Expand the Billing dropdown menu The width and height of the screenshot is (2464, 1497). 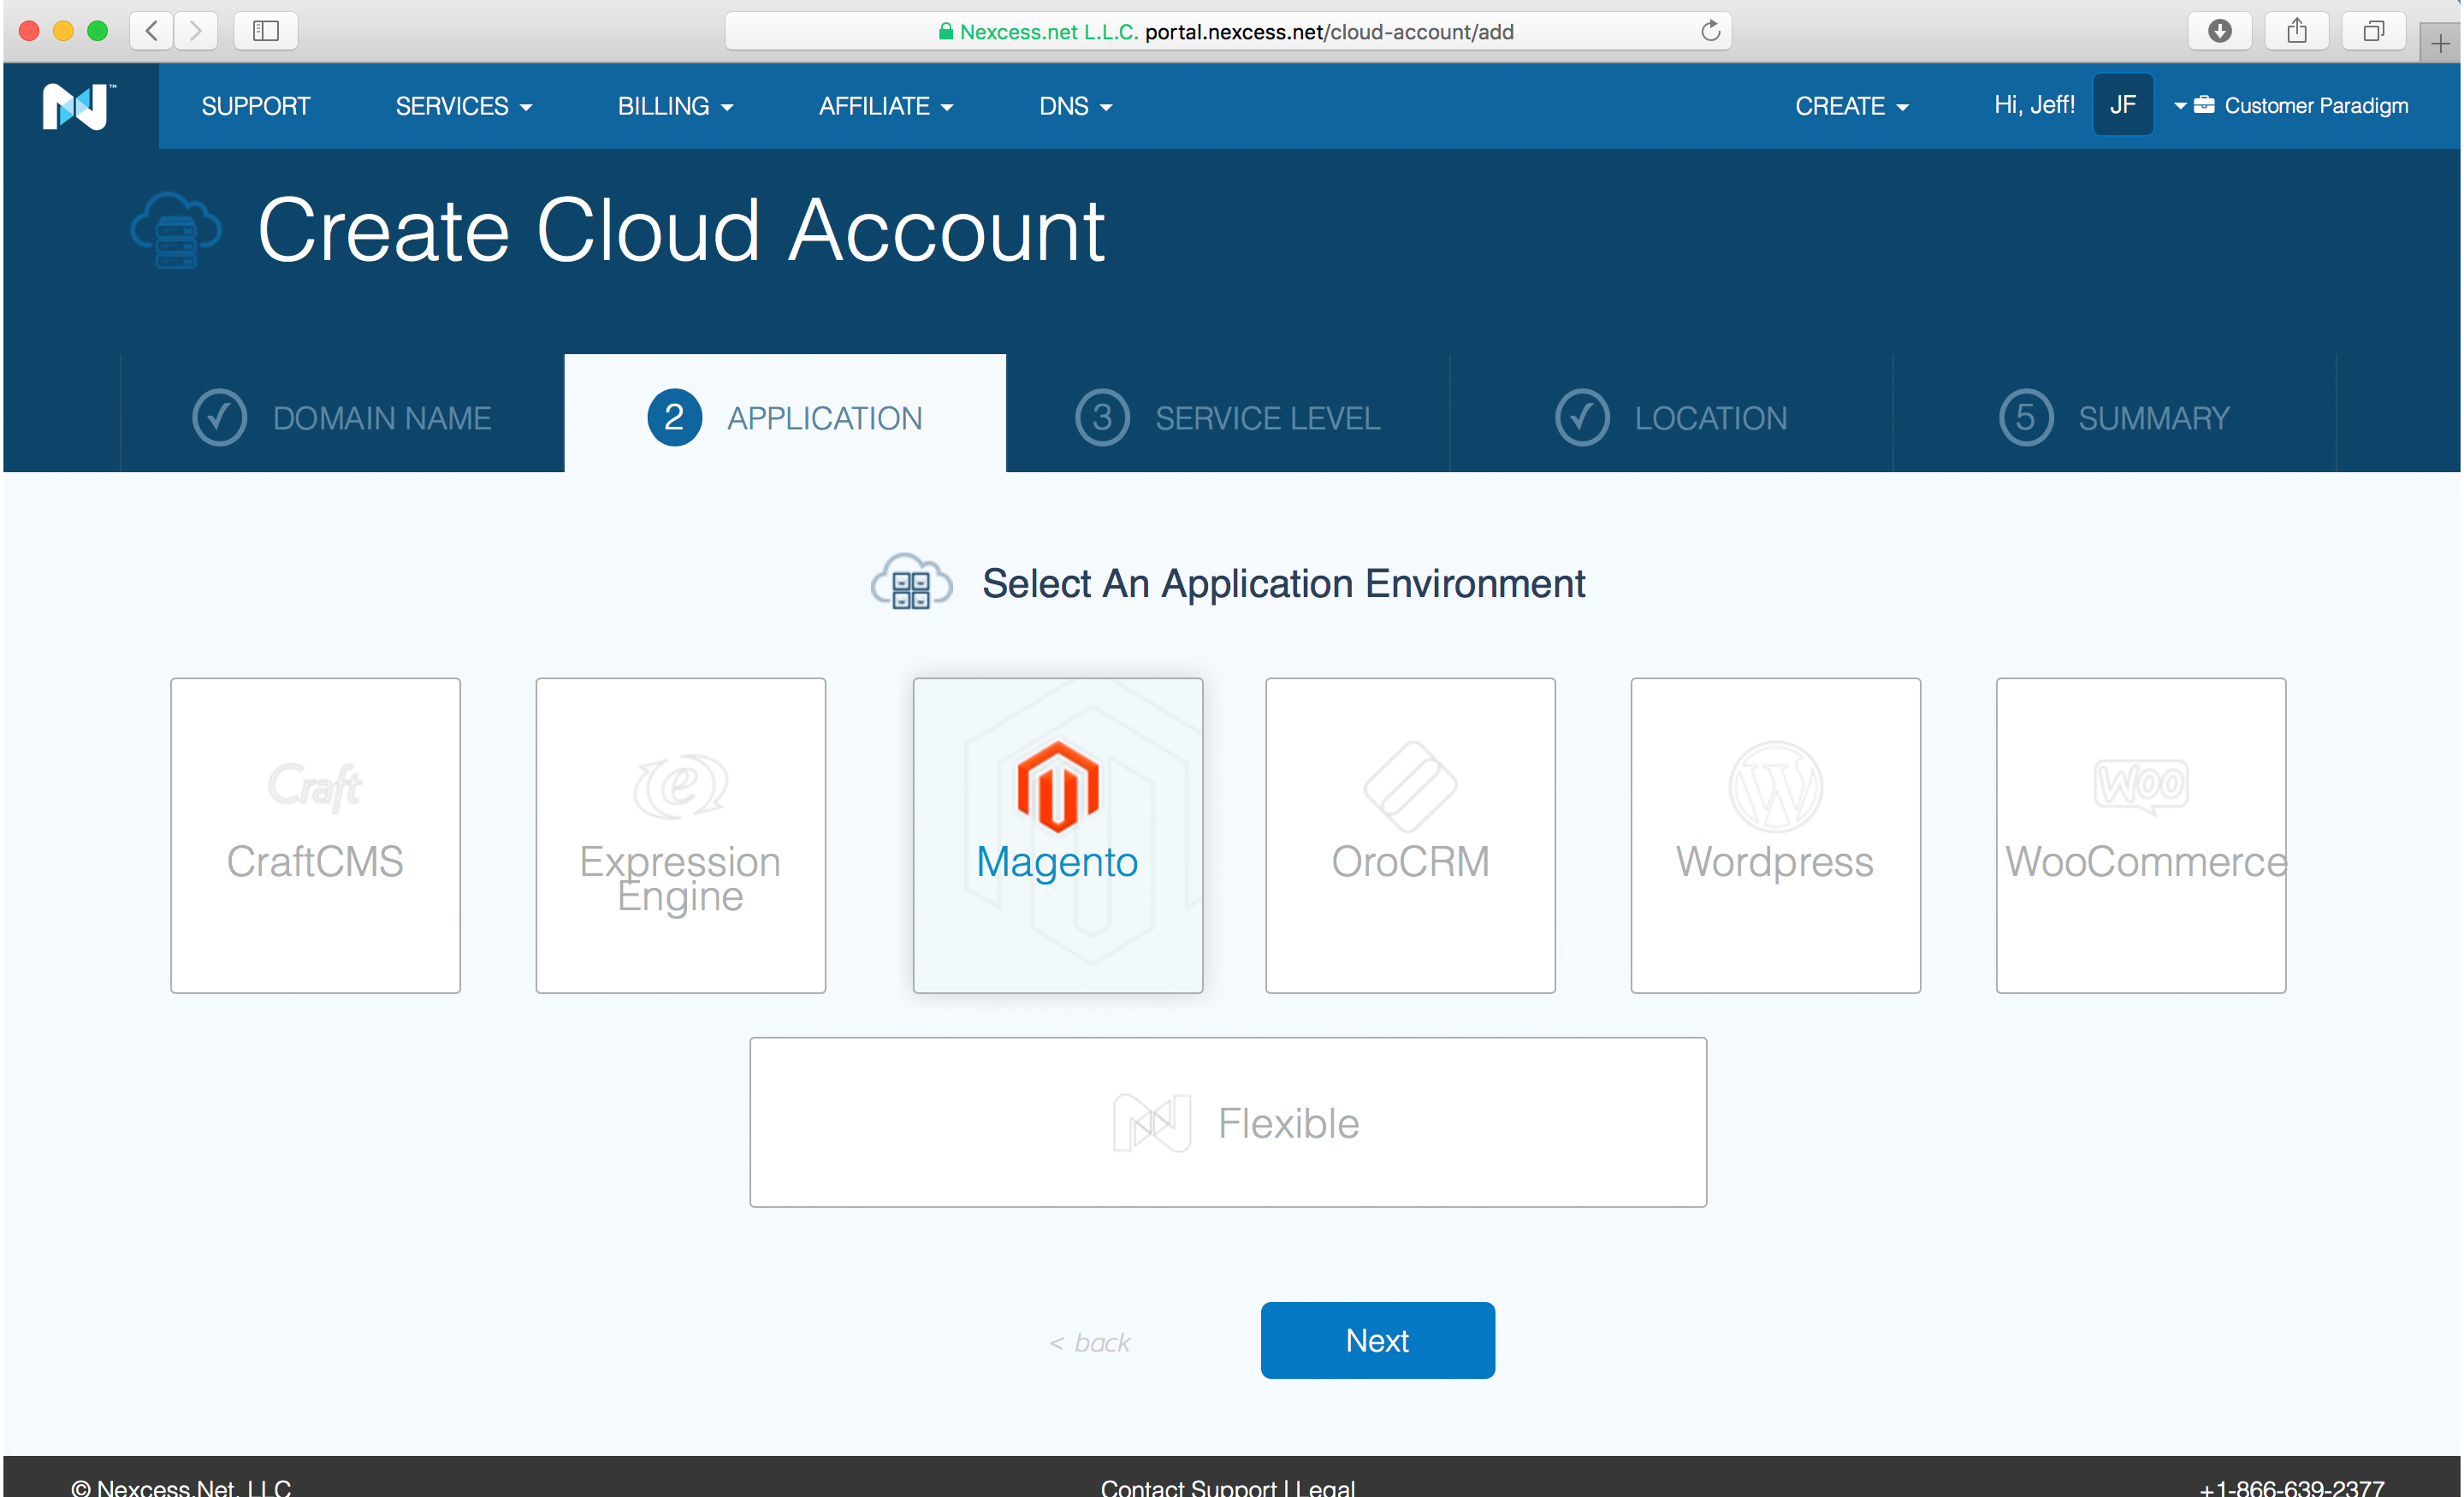[675, 106]
